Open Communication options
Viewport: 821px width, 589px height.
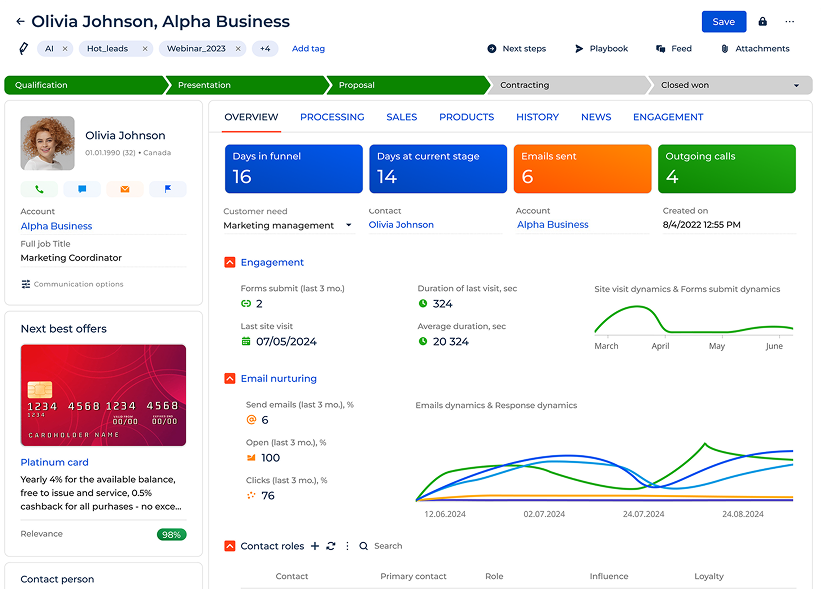click(72, 284)
